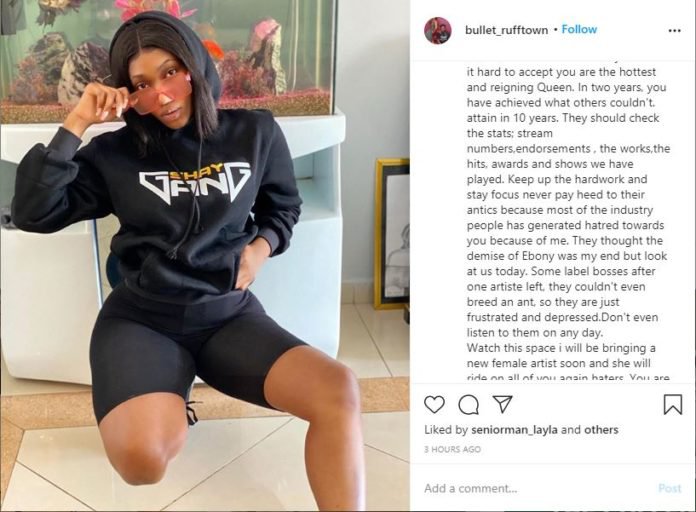Click 'Watch this space' caption line
696x512 pixels.
(561, 348)
